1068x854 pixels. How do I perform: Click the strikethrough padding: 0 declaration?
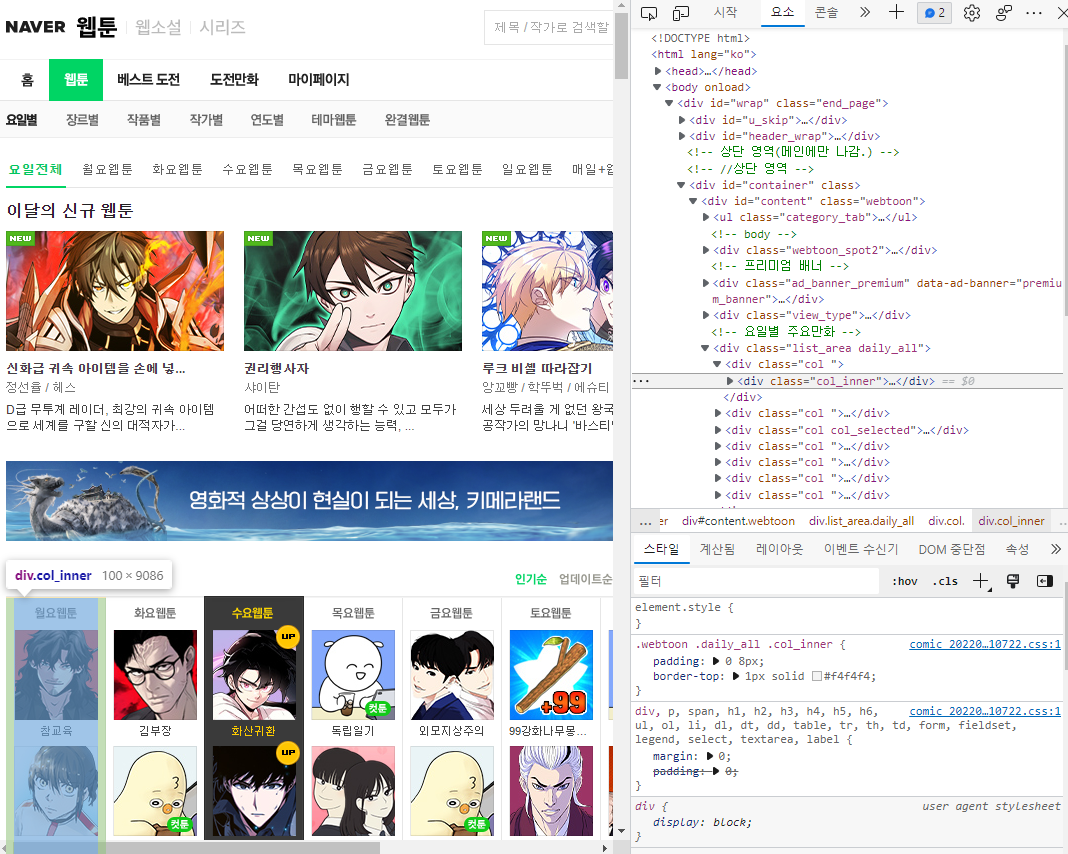695,771
